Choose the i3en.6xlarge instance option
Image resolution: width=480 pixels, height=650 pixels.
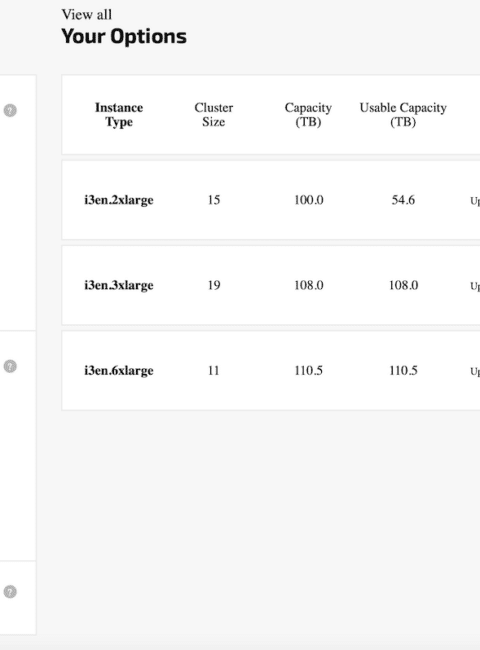point(119,371)
